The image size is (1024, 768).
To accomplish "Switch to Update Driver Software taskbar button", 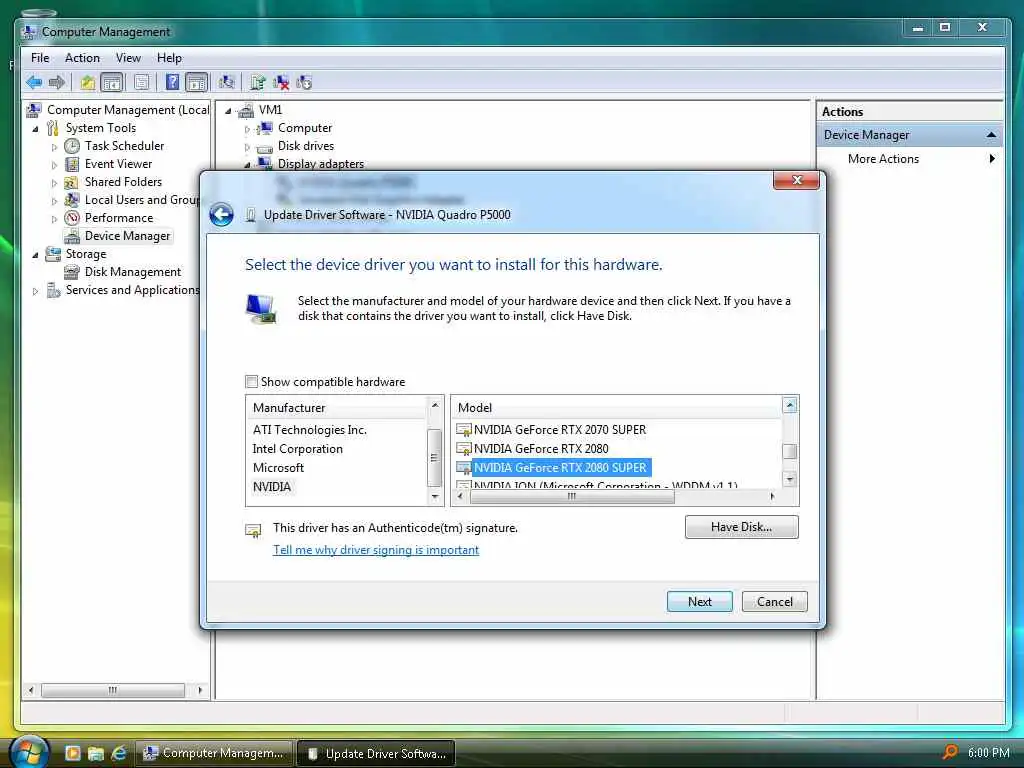I will pos(376,753).
